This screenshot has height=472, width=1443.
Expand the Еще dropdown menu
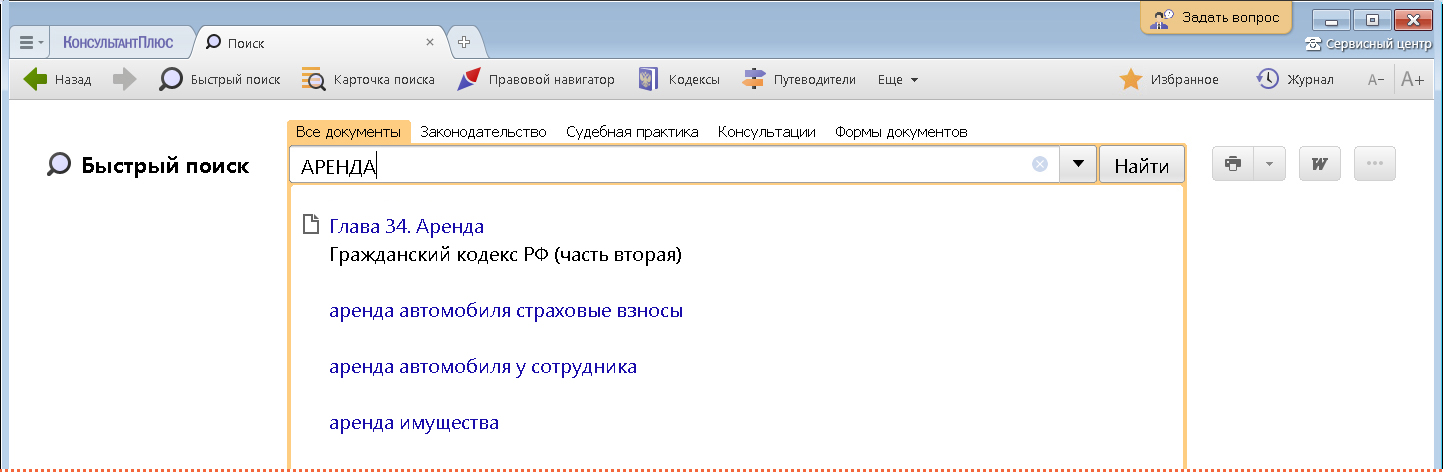tap(897, 80)
